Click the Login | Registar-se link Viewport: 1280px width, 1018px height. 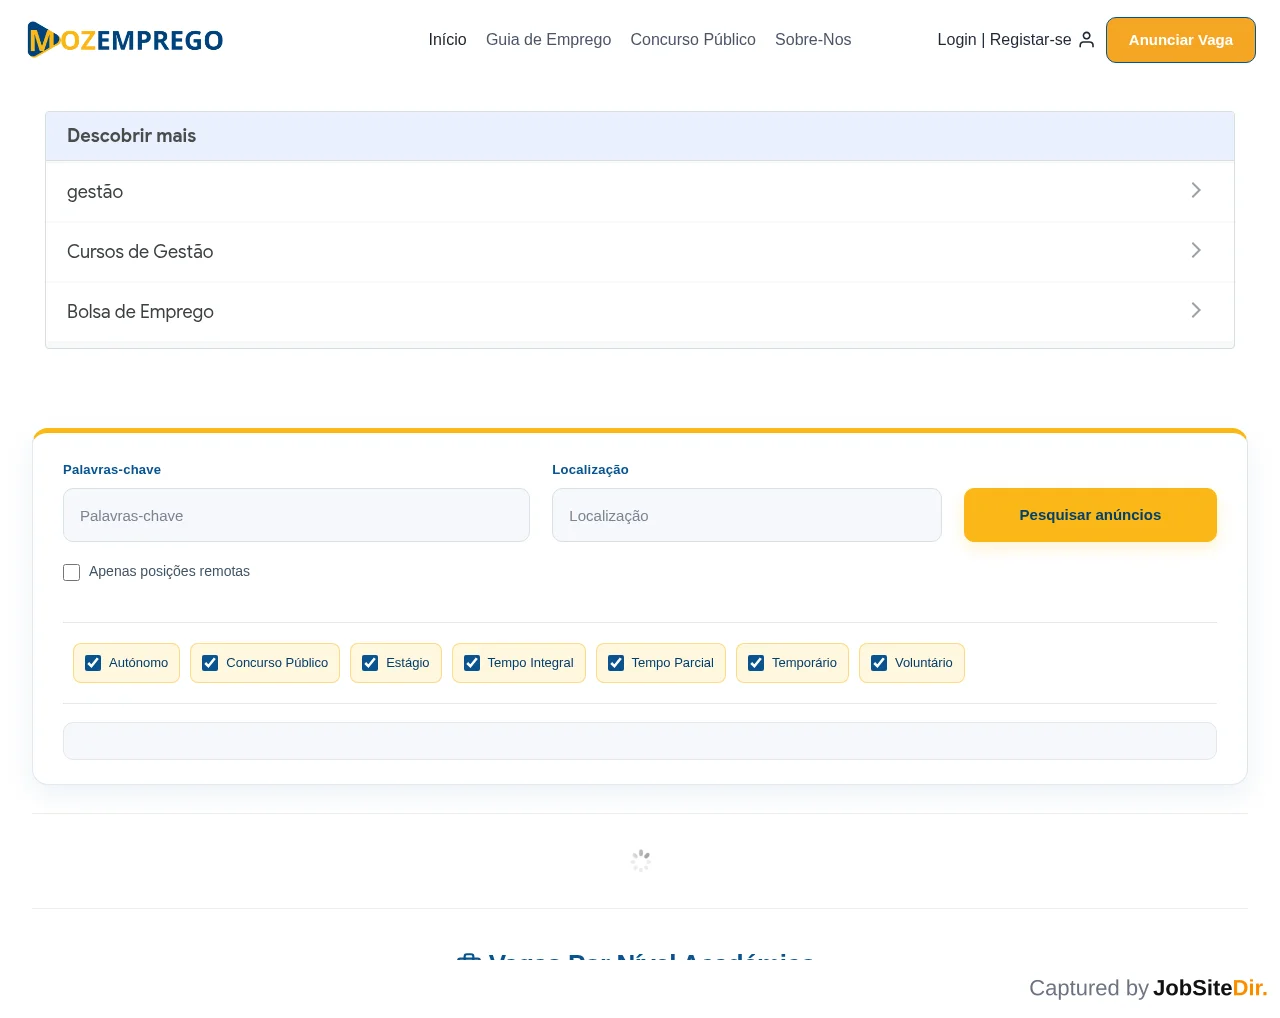point(1004,40)
